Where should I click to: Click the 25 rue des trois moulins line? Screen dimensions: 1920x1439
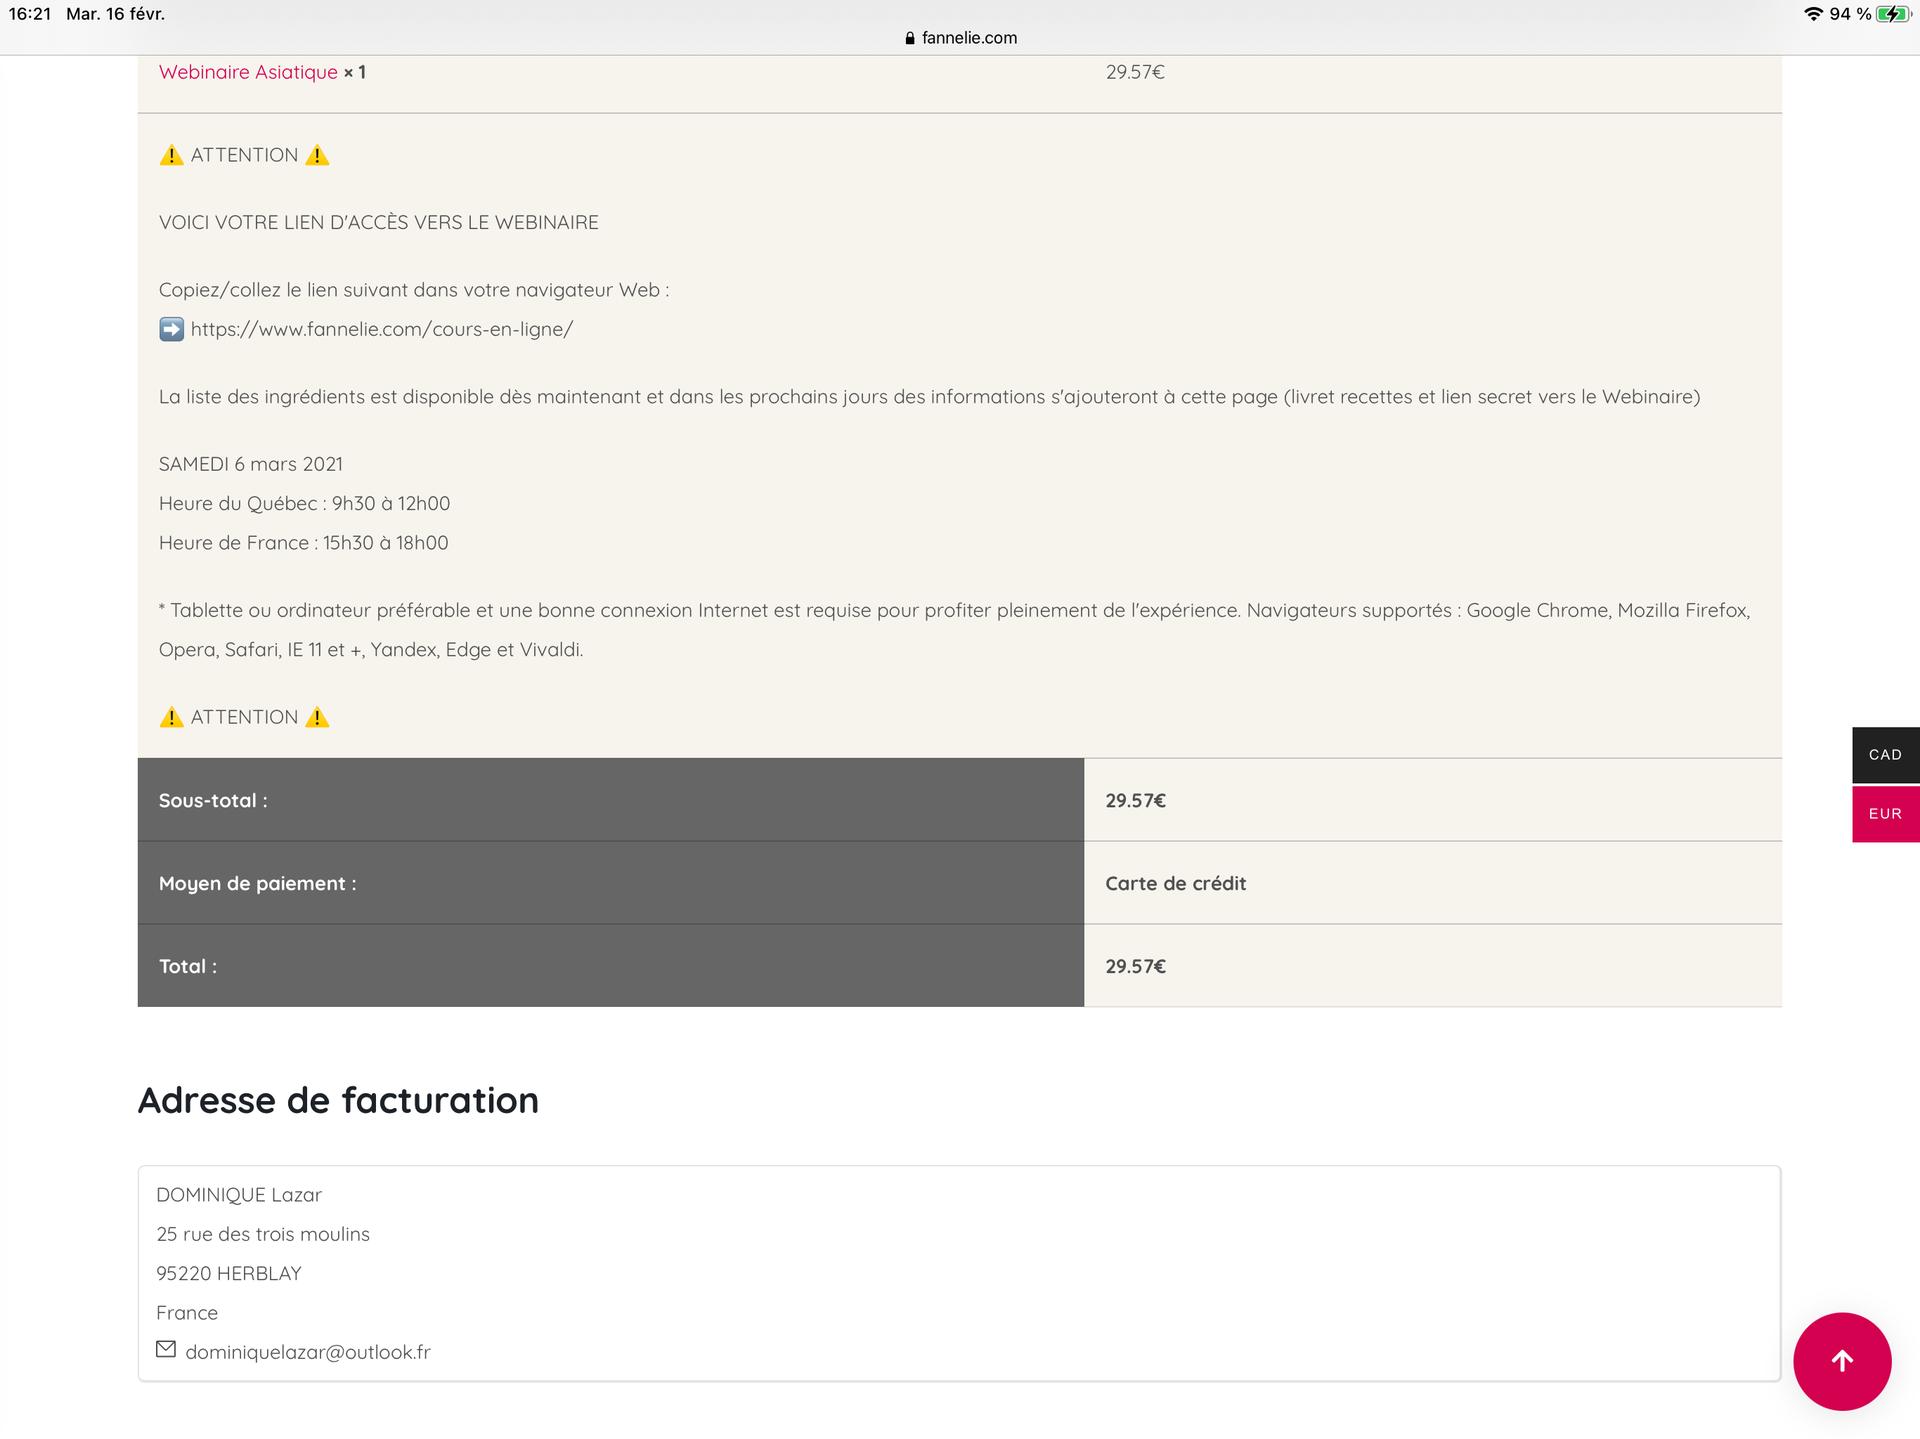(x=263, y=1234)
